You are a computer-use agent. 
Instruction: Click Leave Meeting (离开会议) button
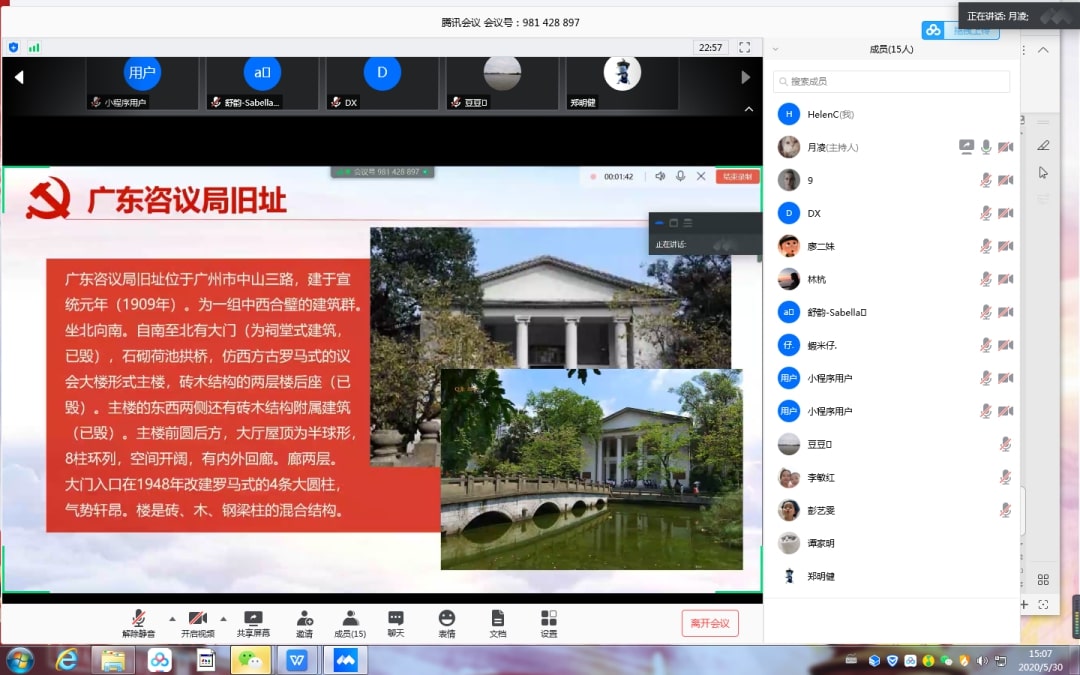(x=710, y=623)
